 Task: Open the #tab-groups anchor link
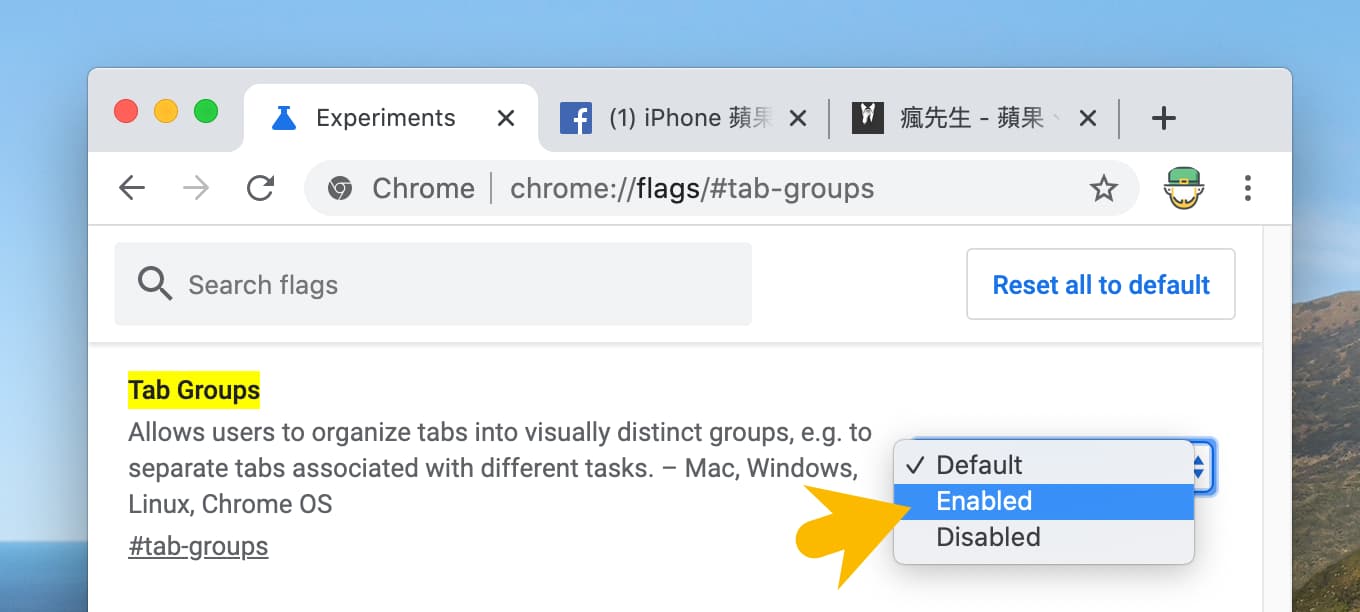coord(198,546)
